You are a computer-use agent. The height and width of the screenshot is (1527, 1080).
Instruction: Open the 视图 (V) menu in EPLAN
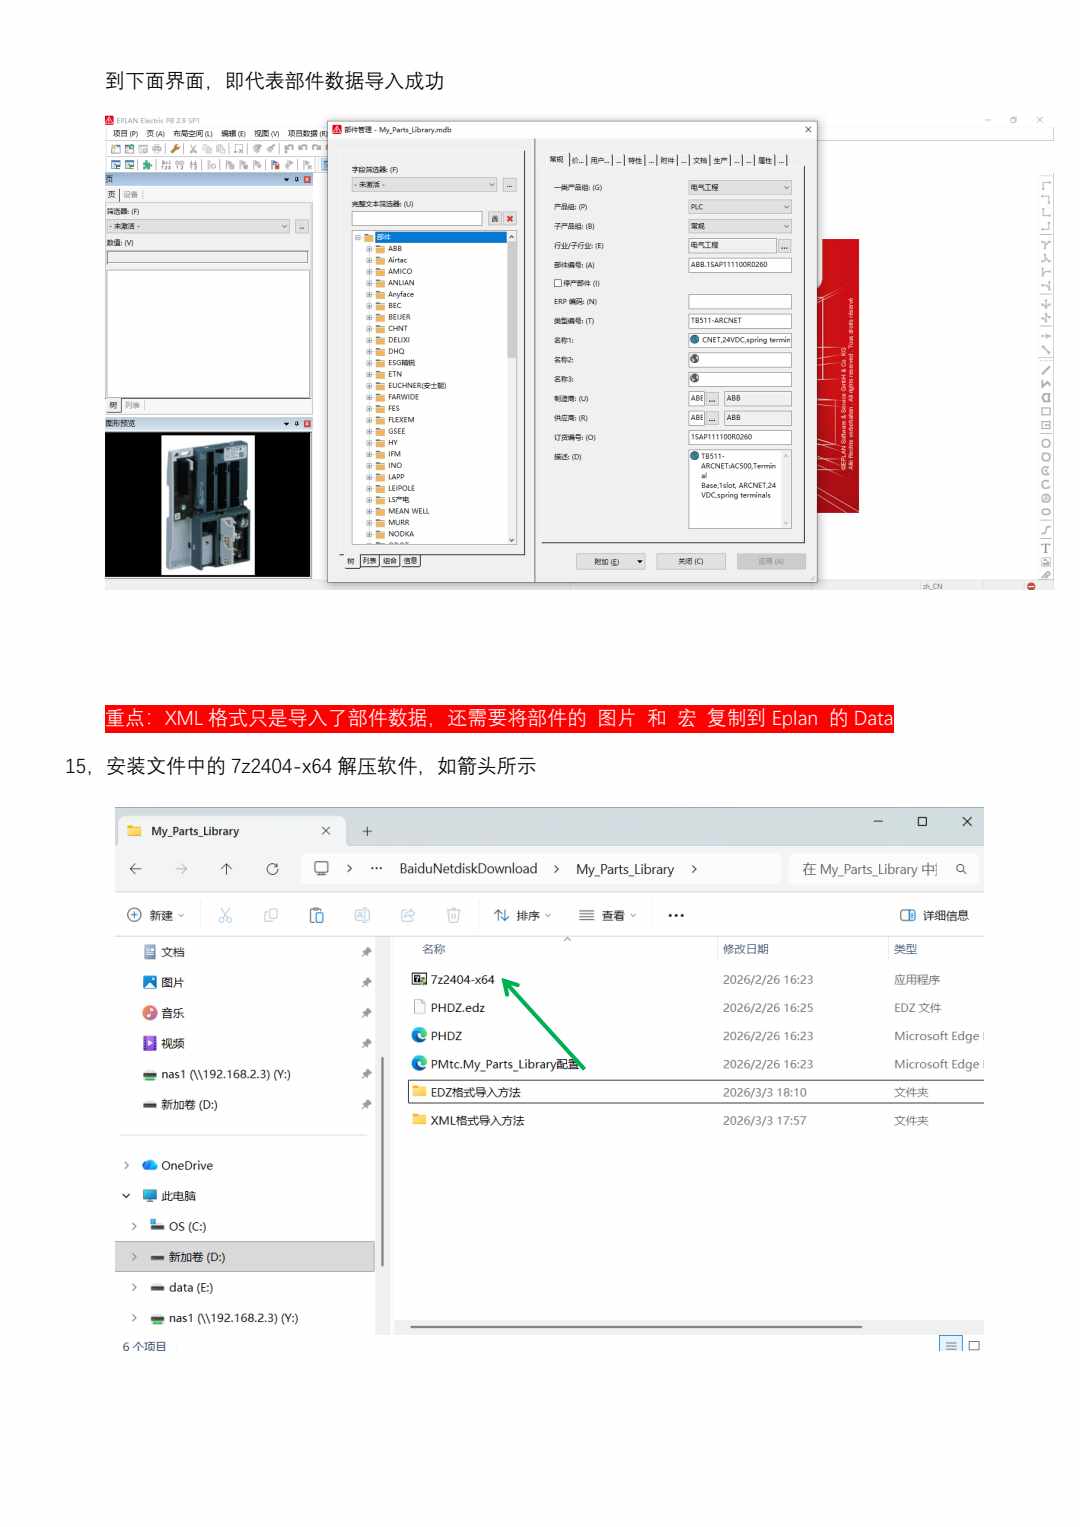point(267,133)
